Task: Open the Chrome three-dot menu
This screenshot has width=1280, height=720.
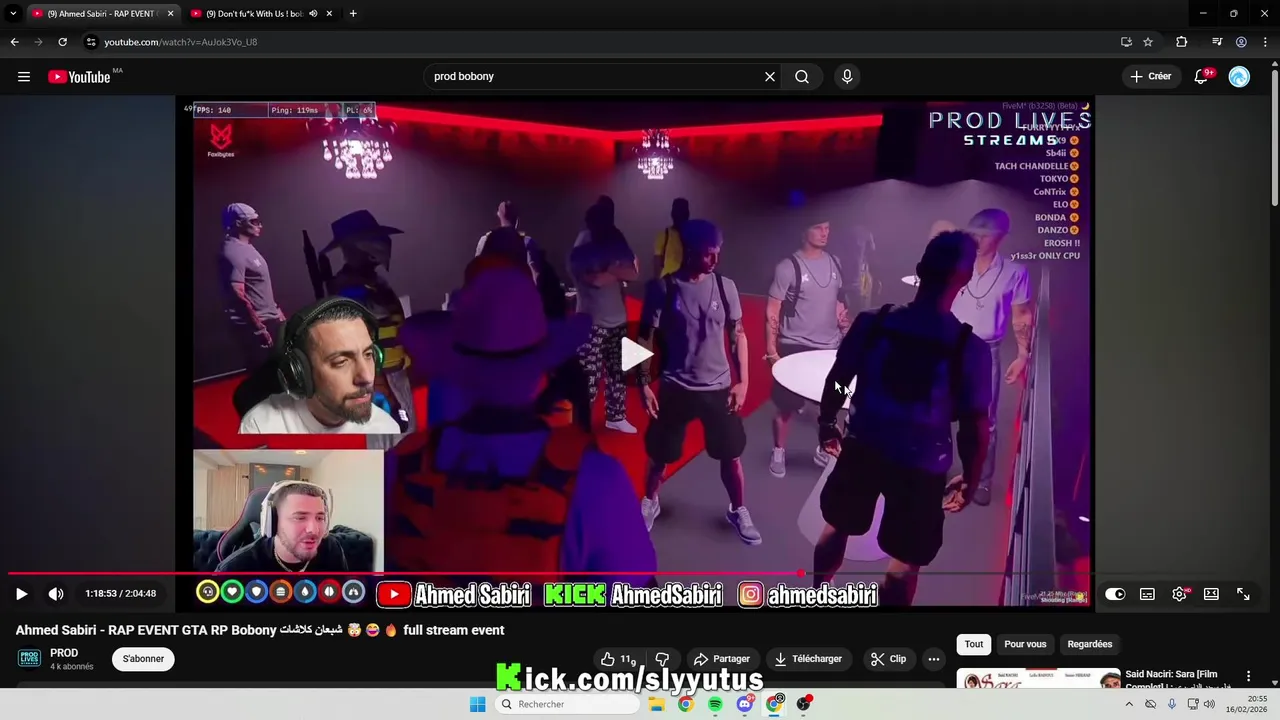Action: pos(1265,42)
